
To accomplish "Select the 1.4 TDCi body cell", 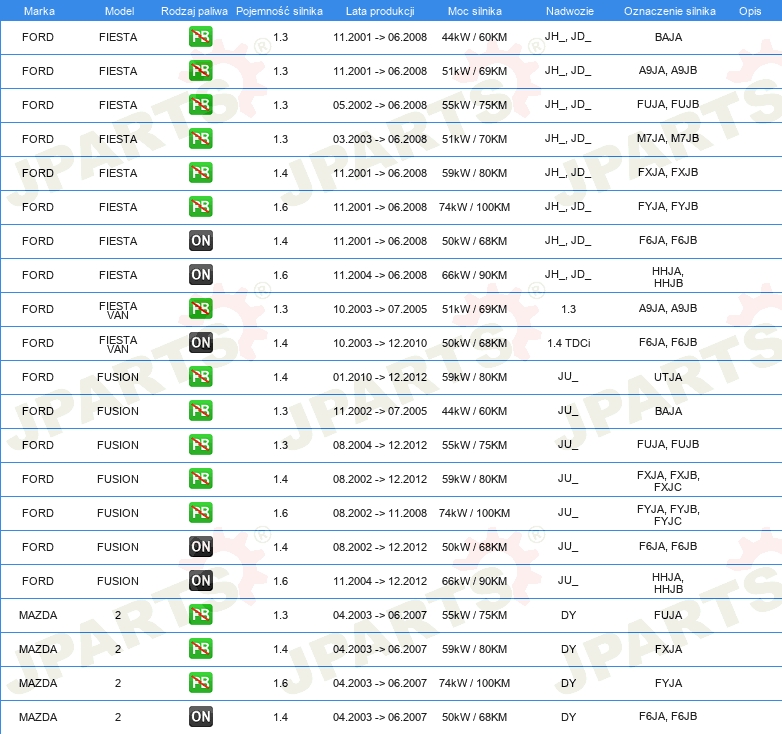I will click(569, 343).
